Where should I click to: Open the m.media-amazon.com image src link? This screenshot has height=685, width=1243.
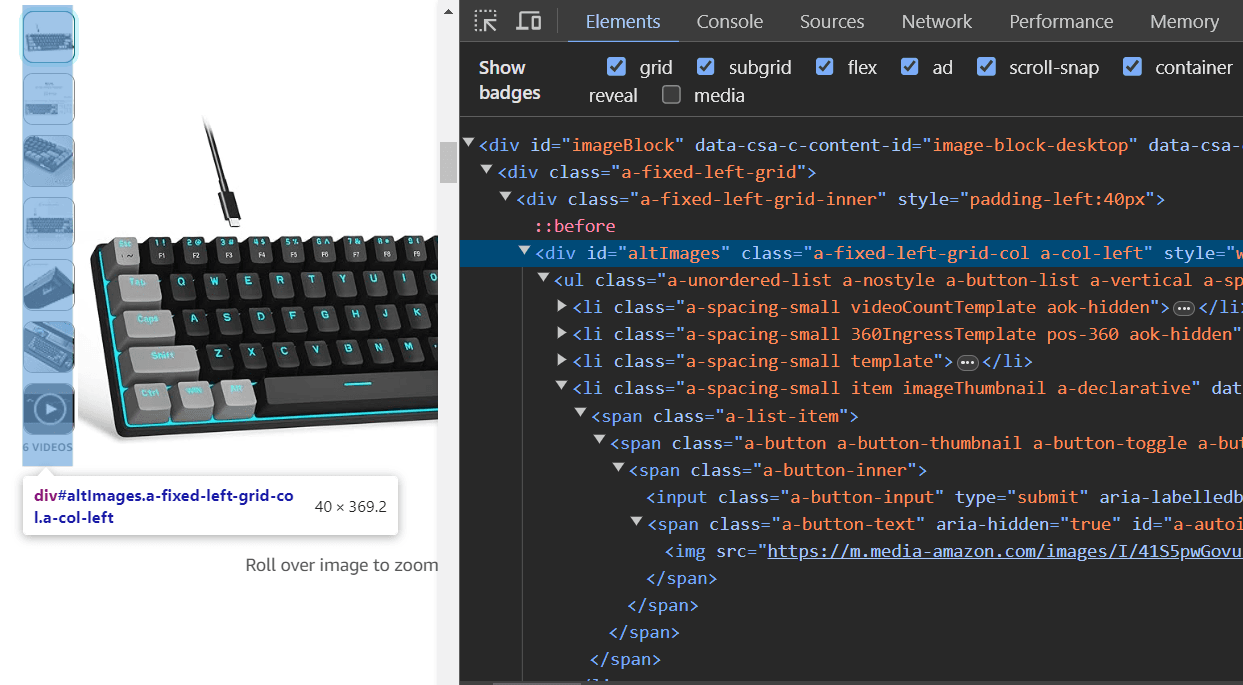point(1004,551)
